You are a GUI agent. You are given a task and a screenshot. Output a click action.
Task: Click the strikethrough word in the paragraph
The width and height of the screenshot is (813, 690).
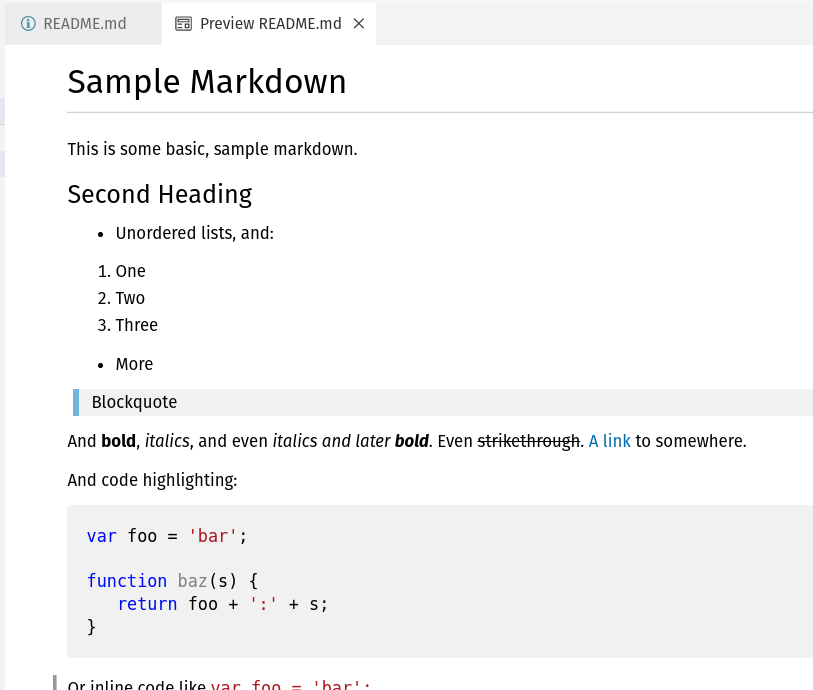point(528,440)
